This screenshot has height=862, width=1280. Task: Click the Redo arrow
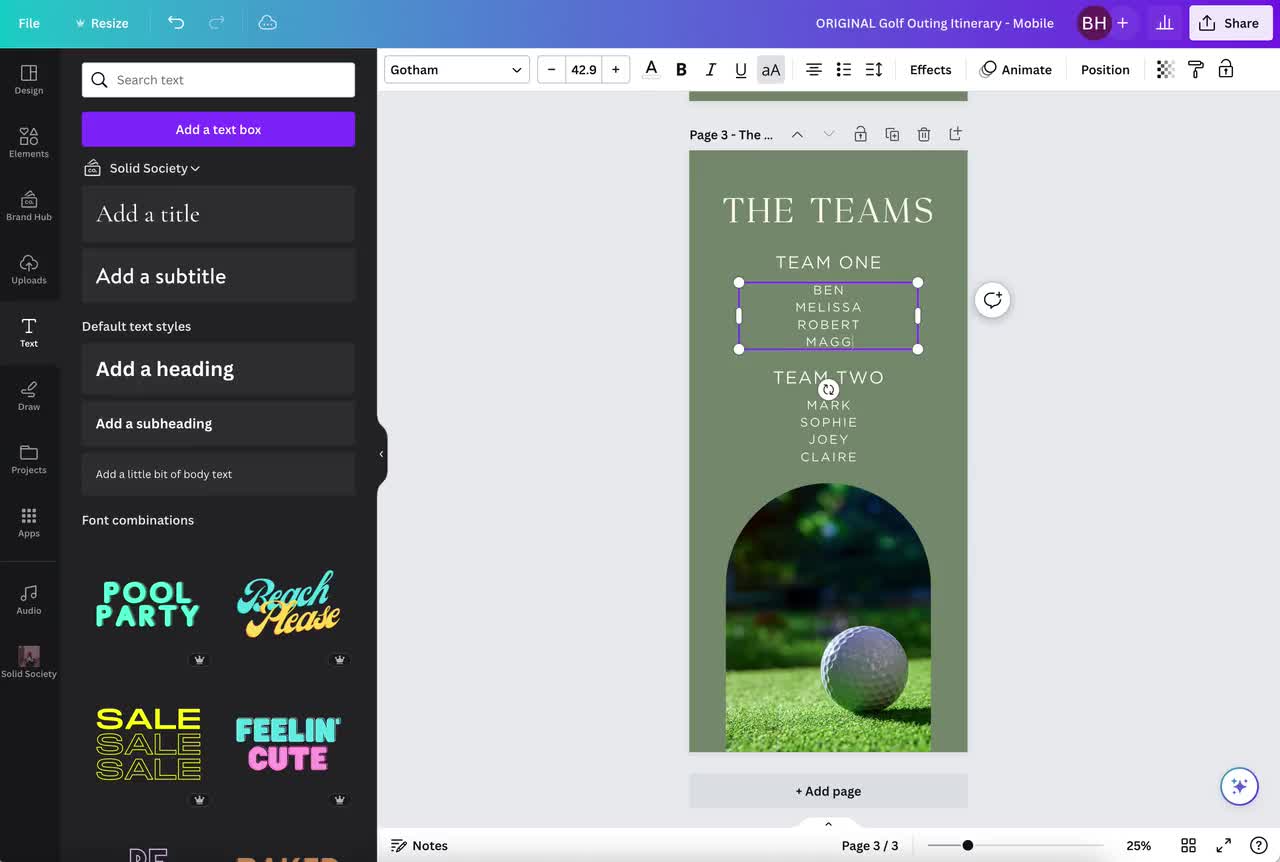tap(216, 22)
